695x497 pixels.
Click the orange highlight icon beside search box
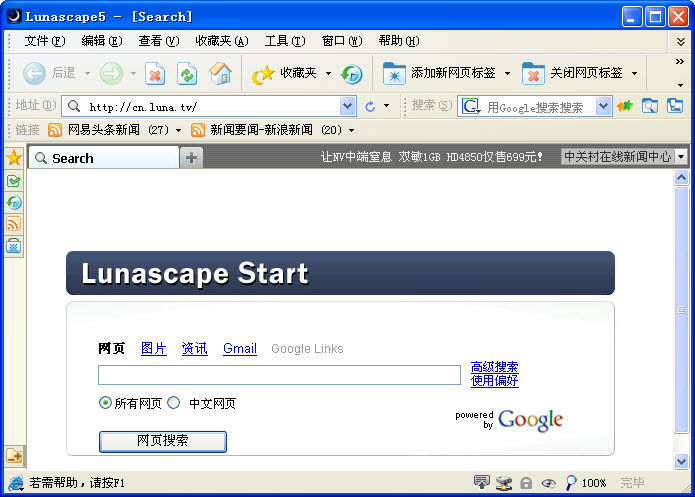click(x=625, y=106)
